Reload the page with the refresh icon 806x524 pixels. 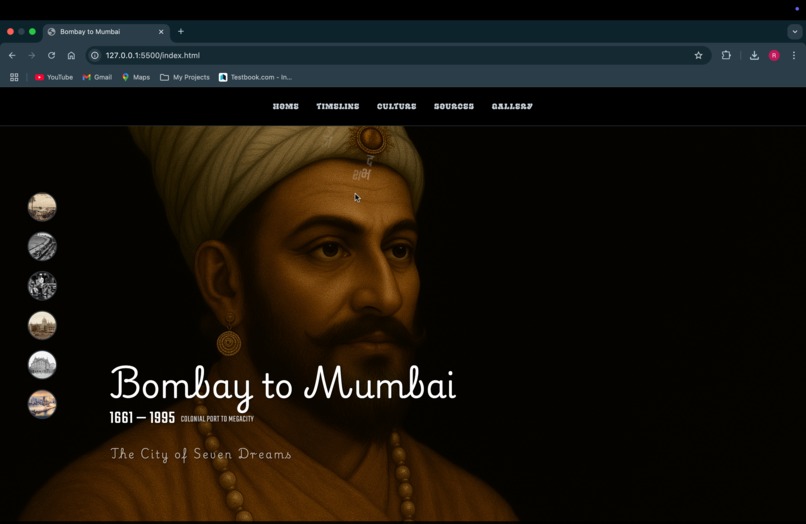click(51, 56)
